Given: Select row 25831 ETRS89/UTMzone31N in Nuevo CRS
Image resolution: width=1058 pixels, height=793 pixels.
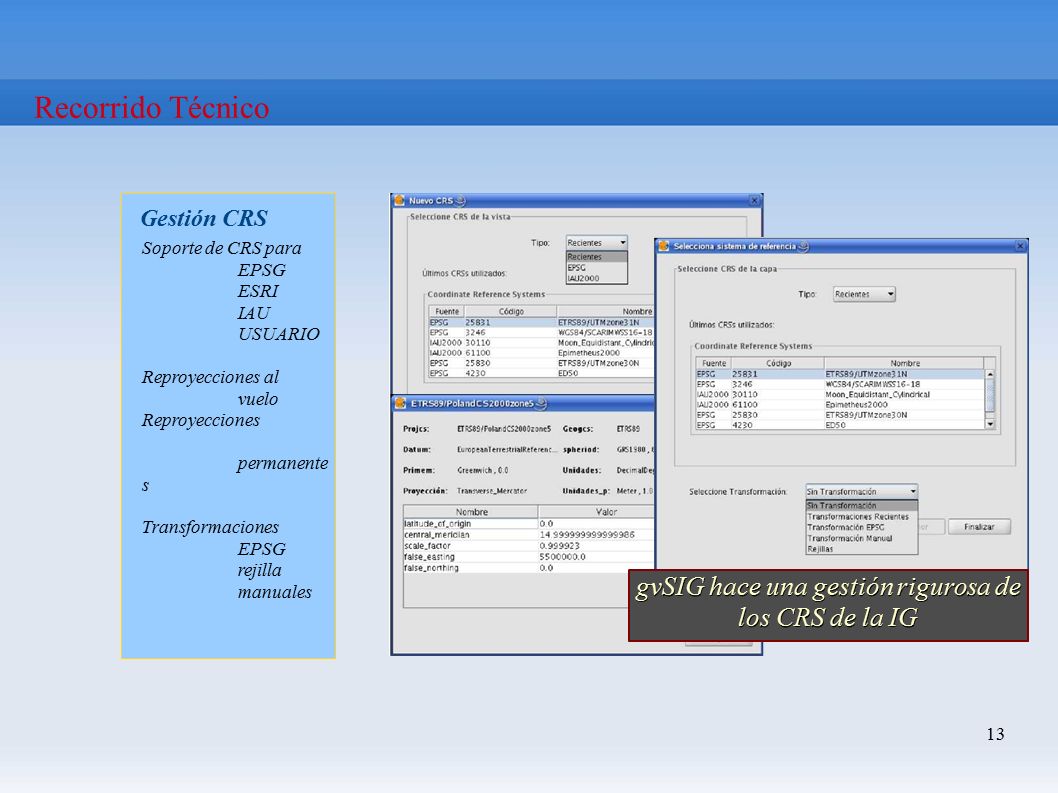Looking at the screenshot, I should tap(542, 323).
